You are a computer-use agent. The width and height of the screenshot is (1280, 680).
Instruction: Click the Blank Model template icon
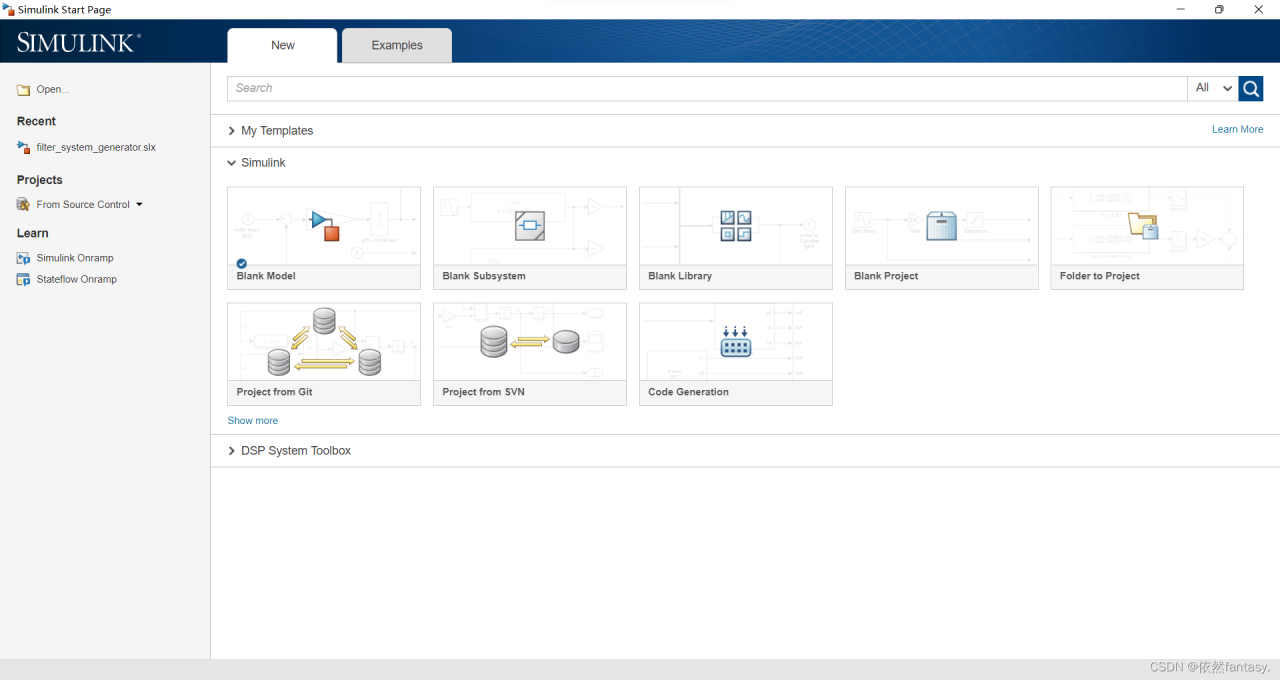(324, 226)
